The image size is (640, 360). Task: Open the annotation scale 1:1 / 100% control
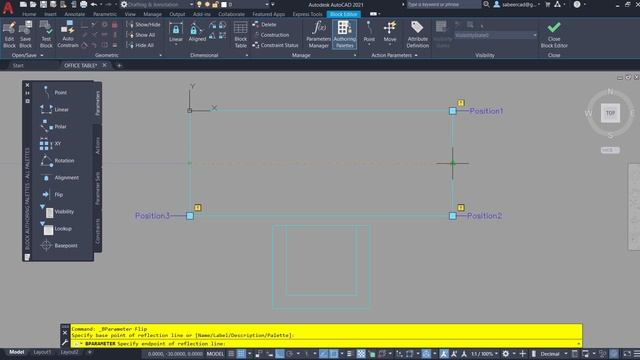tap(484, 354)
